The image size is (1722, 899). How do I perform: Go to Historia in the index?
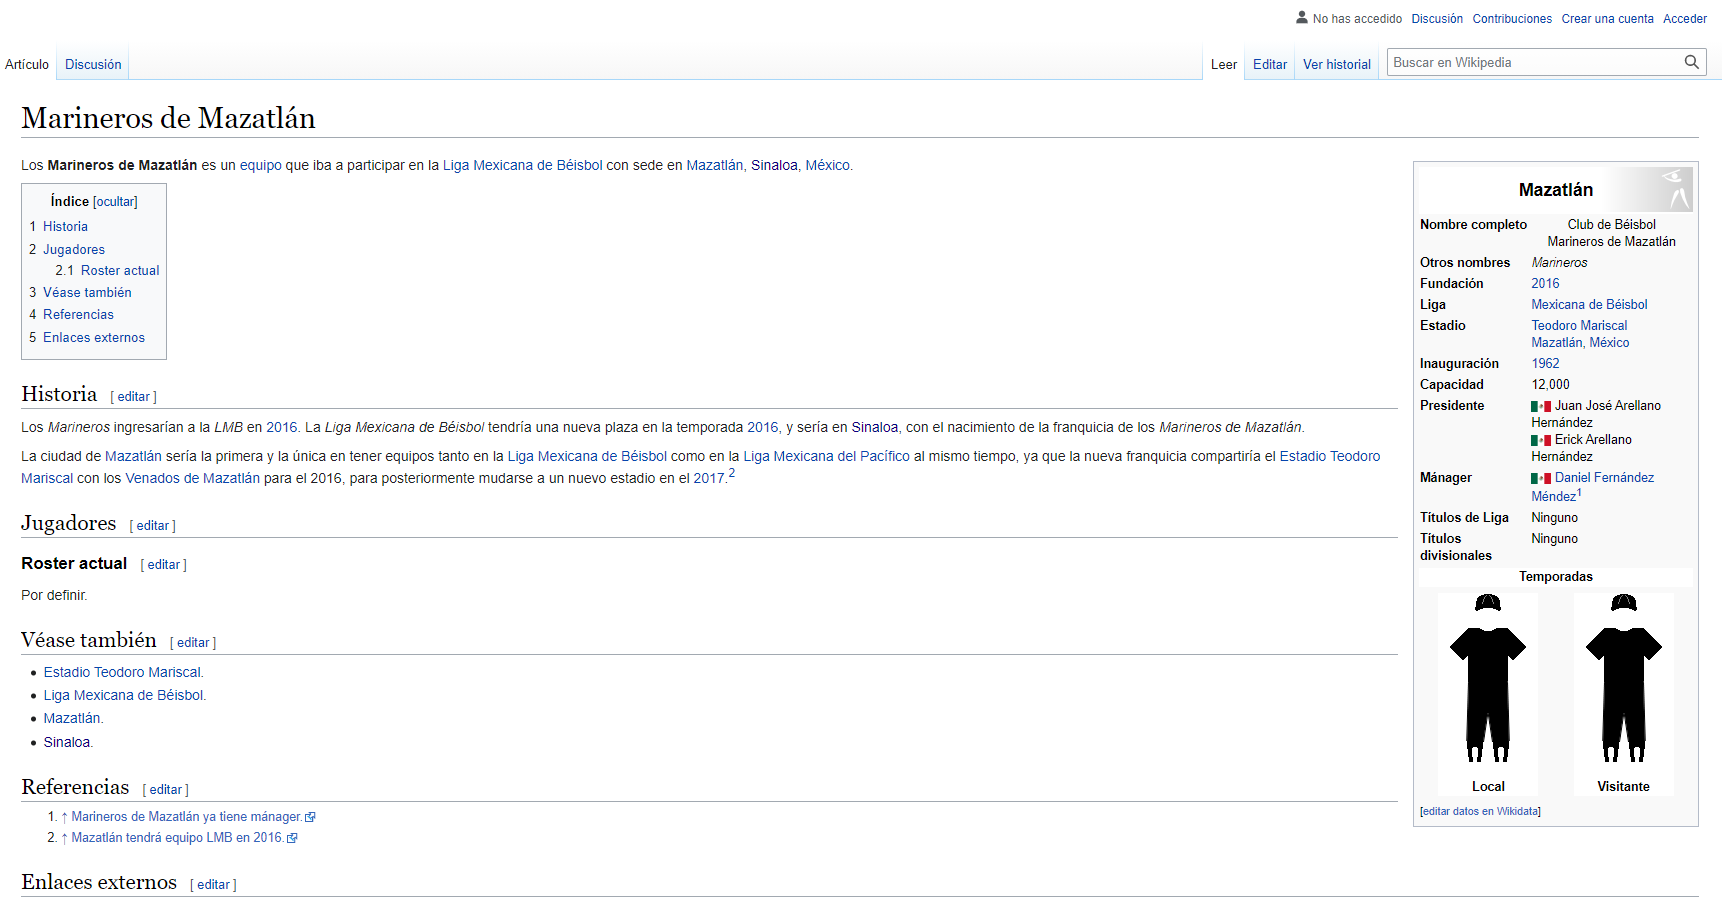(x=65, y=227)
